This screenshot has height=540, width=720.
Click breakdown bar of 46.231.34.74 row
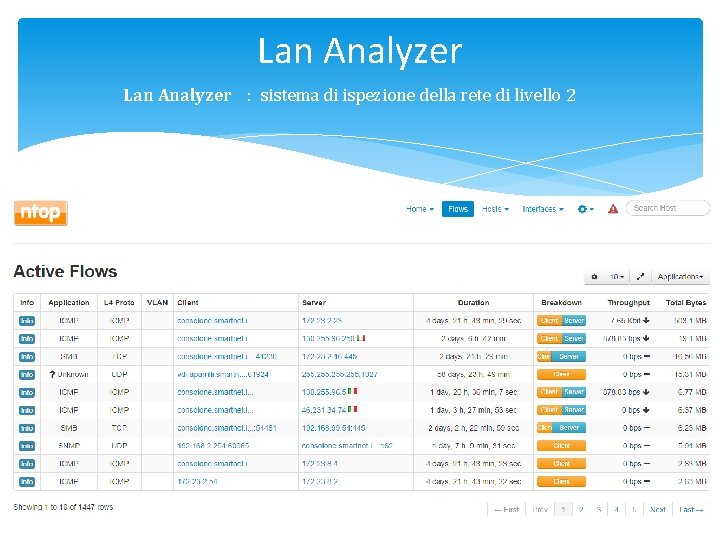click(x=562, y=410)
